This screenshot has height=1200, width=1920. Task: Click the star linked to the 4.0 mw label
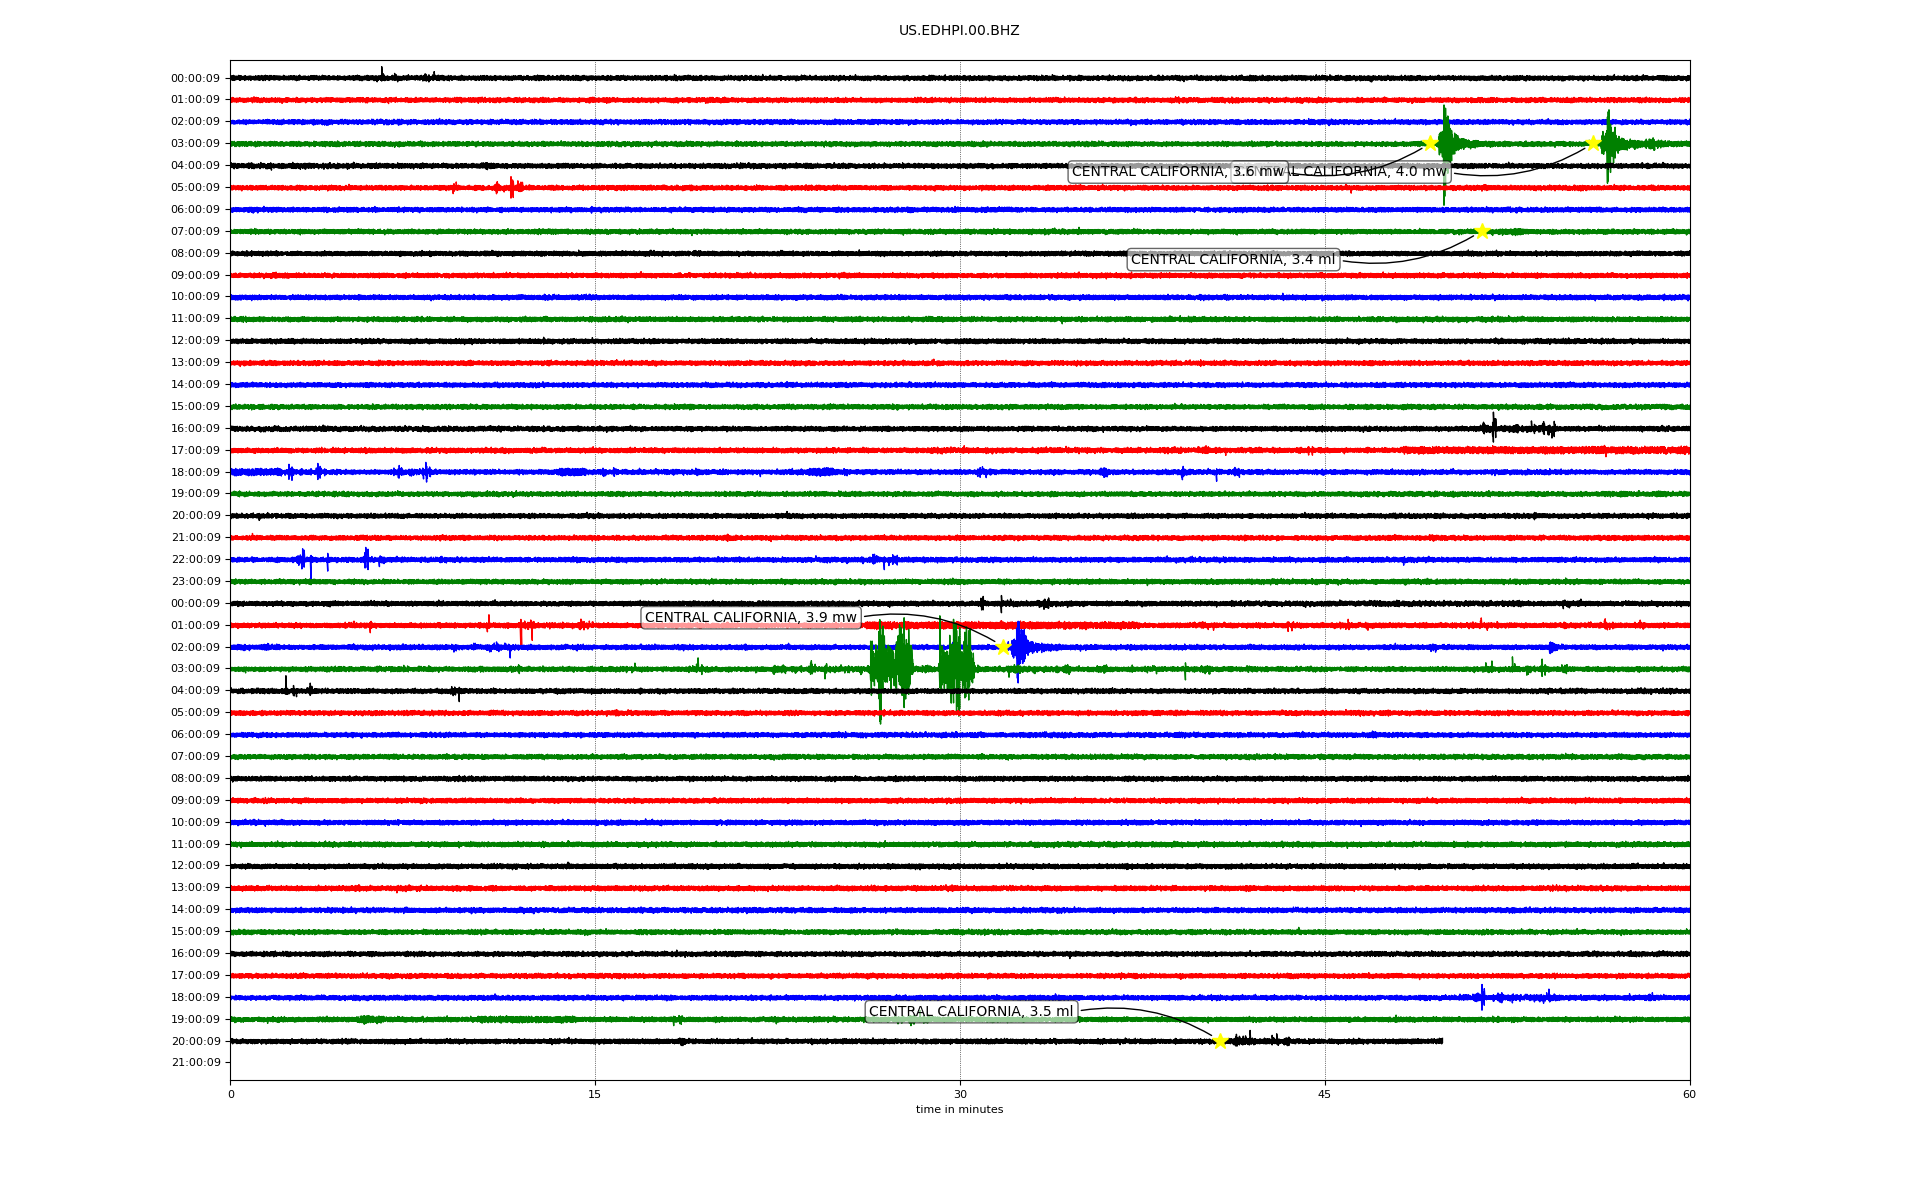pyautogui.click(x=1593, y=143)
